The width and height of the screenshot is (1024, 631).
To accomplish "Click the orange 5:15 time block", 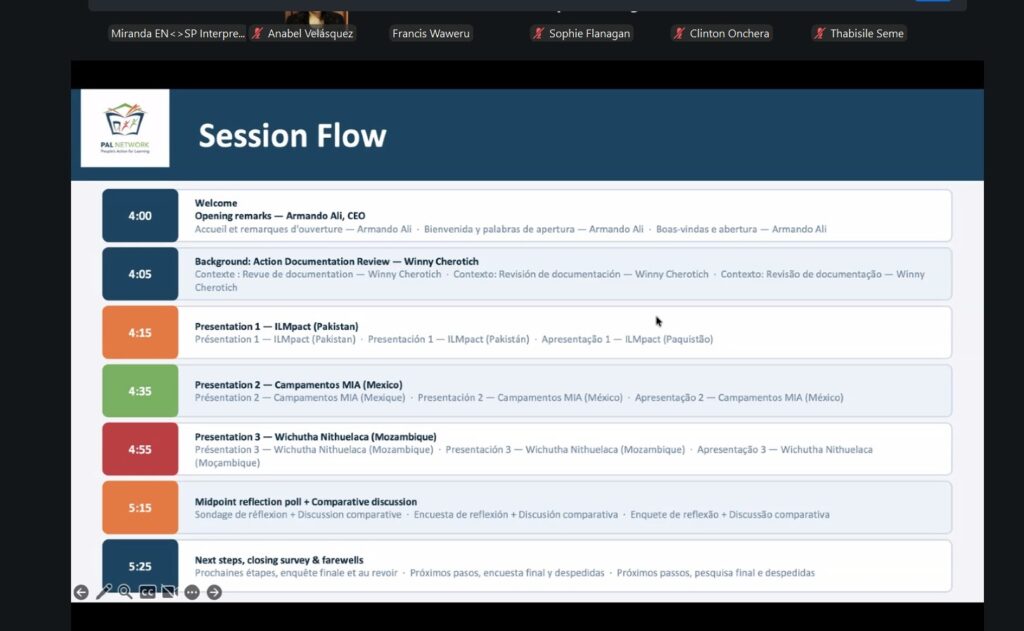I will click(140, 508).
